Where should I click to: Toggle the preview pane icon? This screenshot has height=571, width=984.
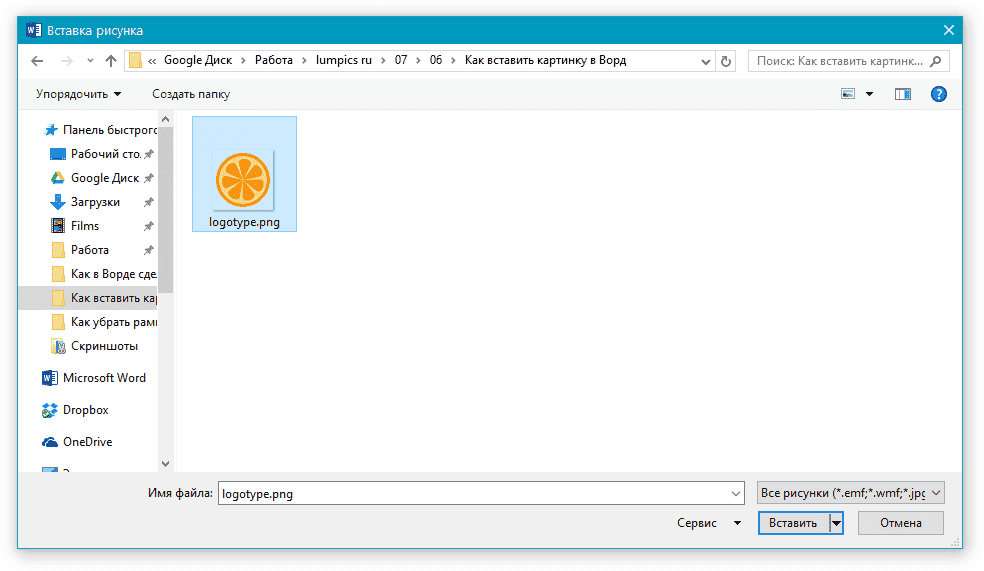coord(902,94)
